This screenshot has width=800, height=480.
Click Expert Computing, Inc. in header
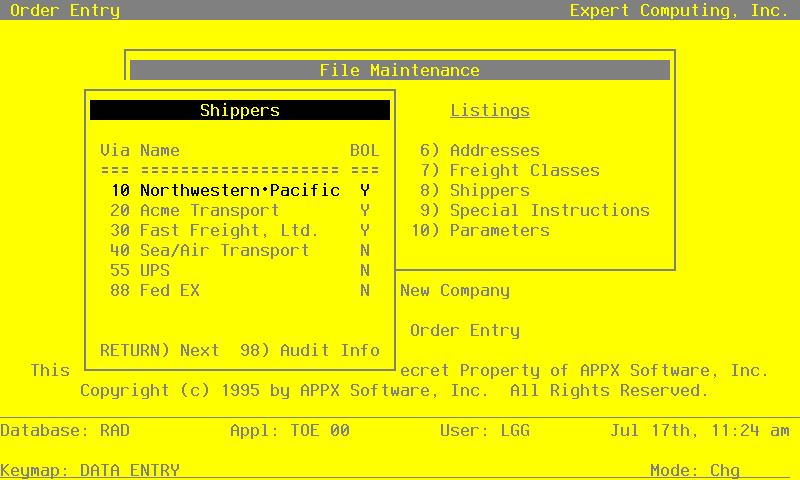[680, 10]
